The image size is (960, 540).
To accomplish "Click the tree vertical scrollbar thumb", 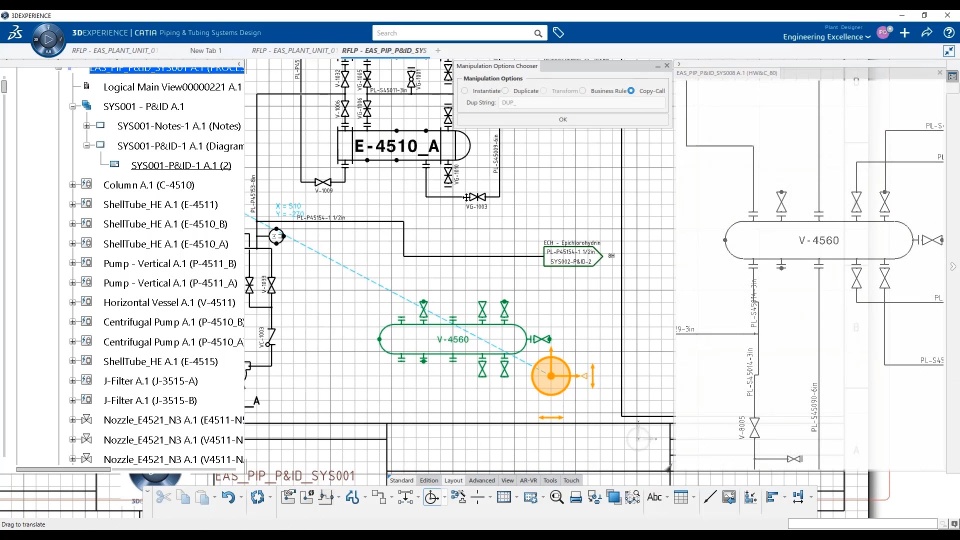I will 4,86.
